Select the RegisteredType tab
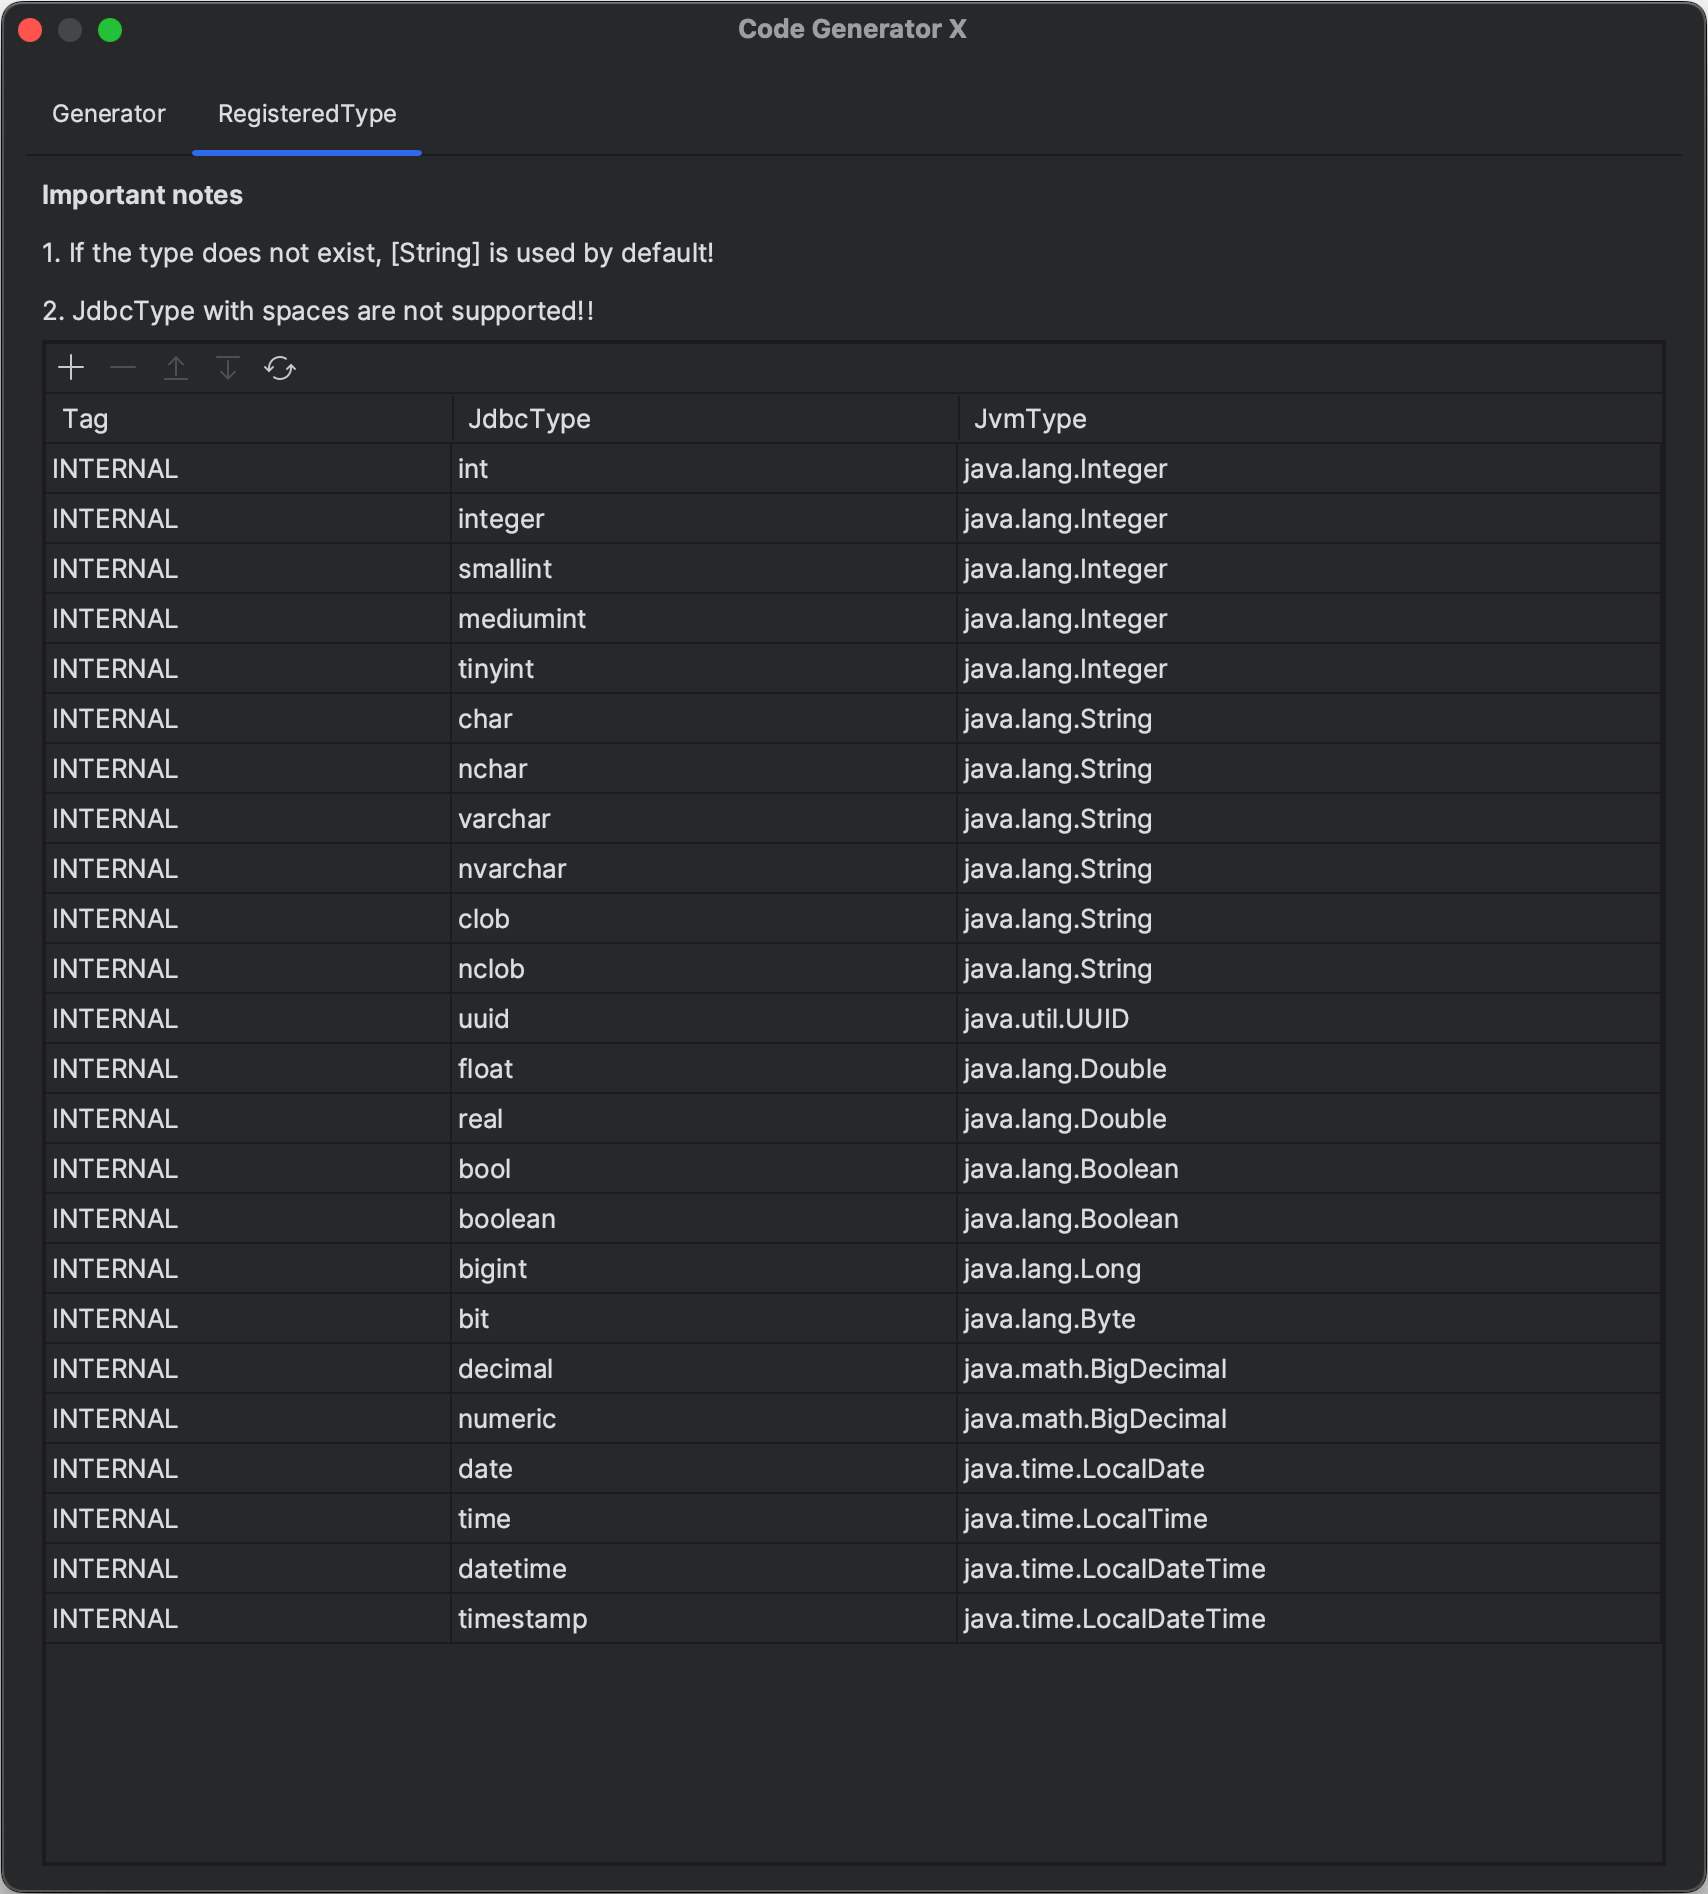1708x1894 pixels. (x=307, y=114)
